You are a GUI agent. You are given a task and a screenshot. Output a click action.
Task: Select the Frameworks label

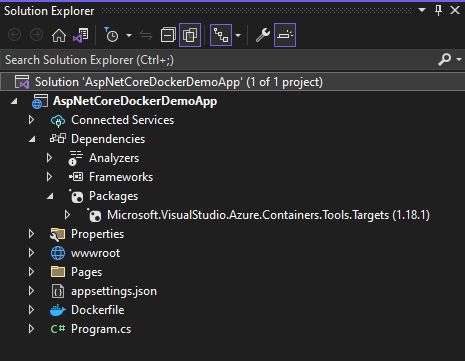121,177
